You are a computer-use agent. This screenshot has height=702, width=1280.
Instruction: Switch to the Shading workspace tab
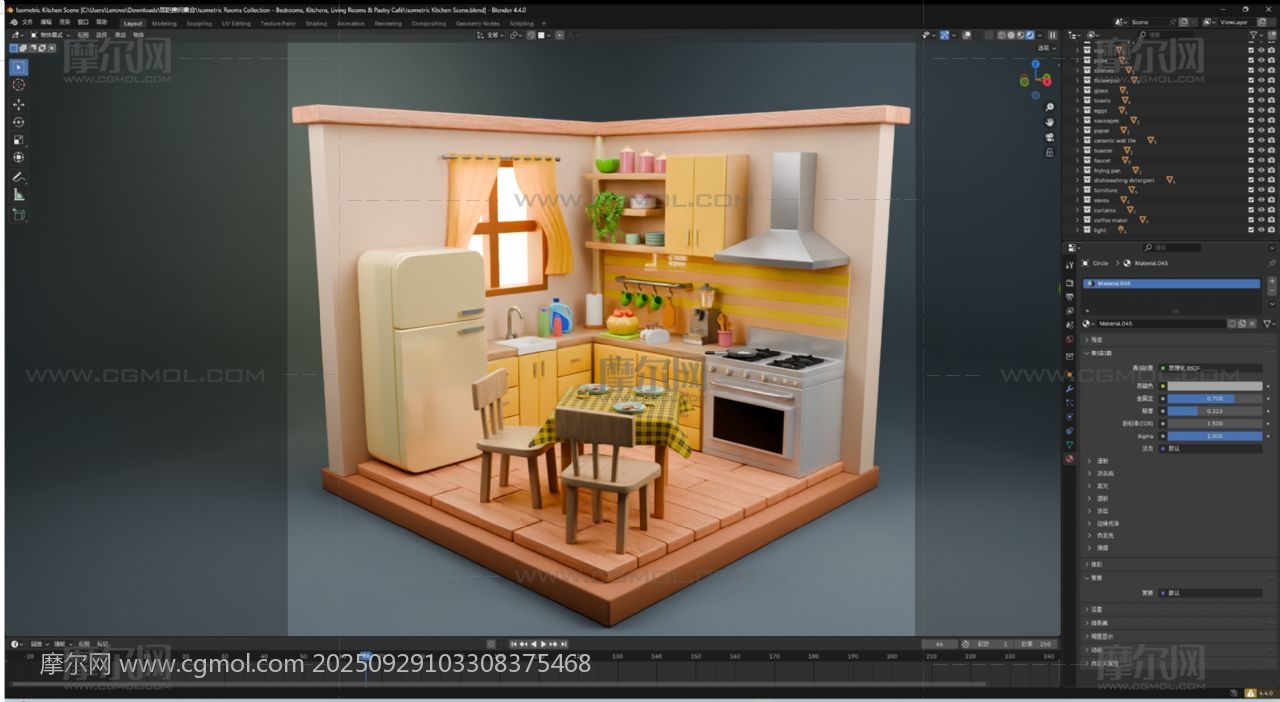point(316,23)
